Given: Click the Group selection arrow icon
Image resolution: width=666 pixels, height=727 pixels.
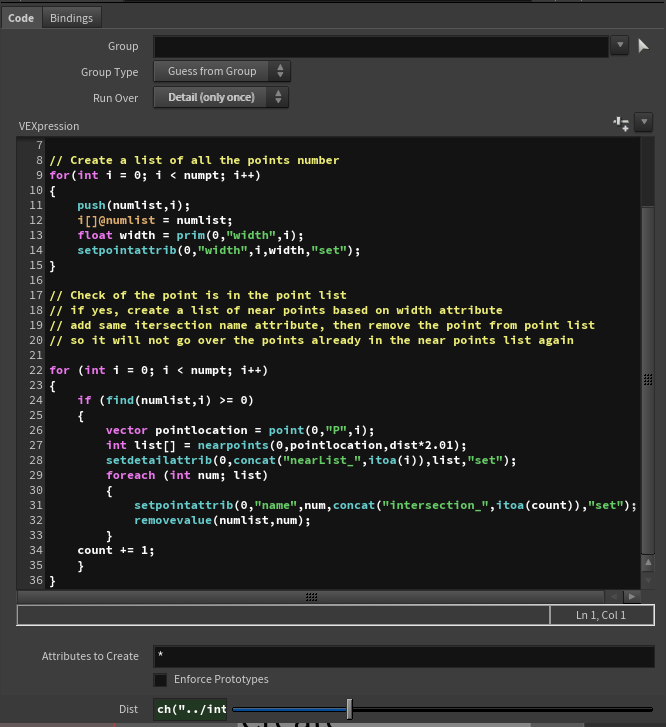Looking at the screenshot, I should click(643, 45).
